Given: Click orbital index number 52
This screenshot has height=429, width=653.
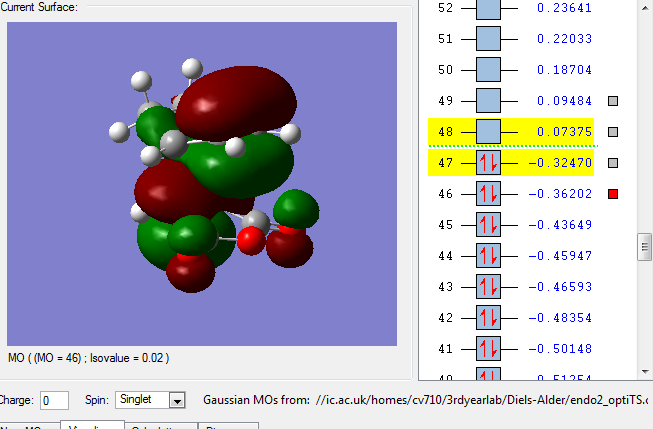Looking at the screenshot, I should click(x=445, y=8).
